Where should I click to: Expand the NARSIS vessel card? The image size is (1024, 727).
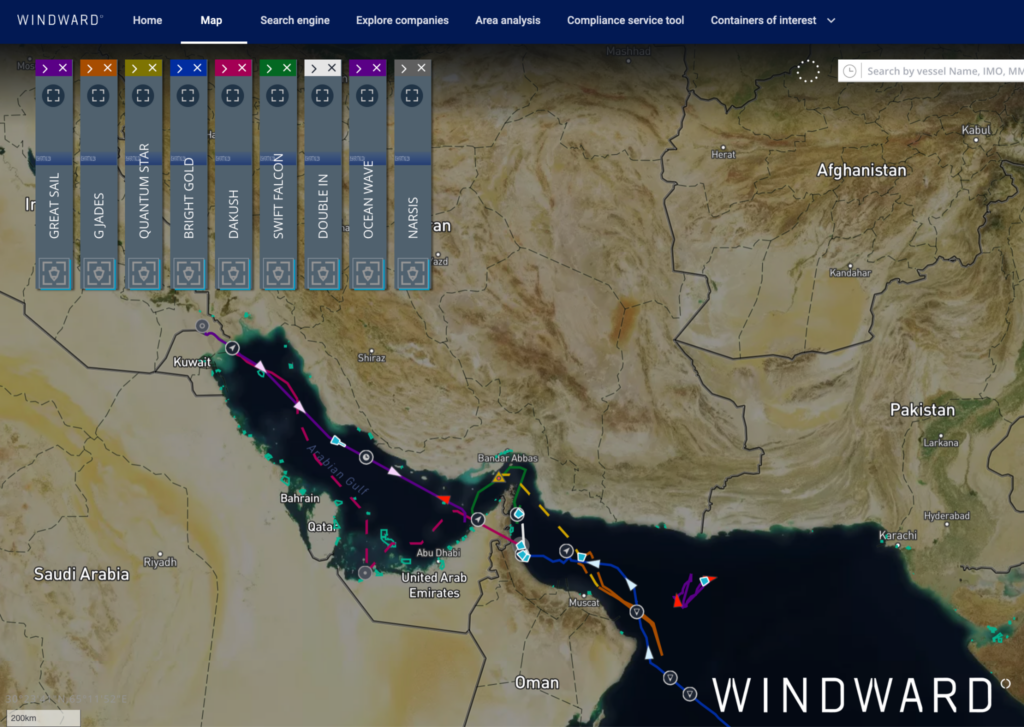[x=404, y=68]
